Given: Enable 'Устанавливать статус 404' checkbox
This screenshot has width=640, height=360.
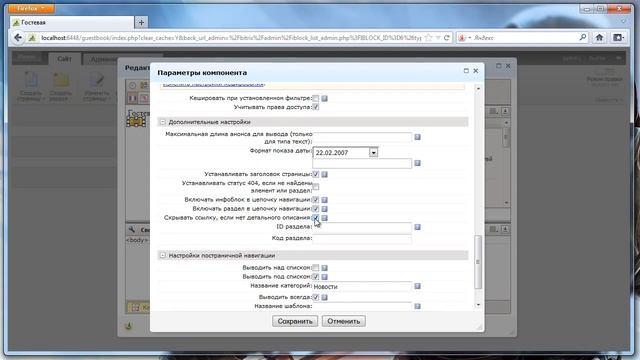Looking at the screenshot, I should tap(316, 187).
